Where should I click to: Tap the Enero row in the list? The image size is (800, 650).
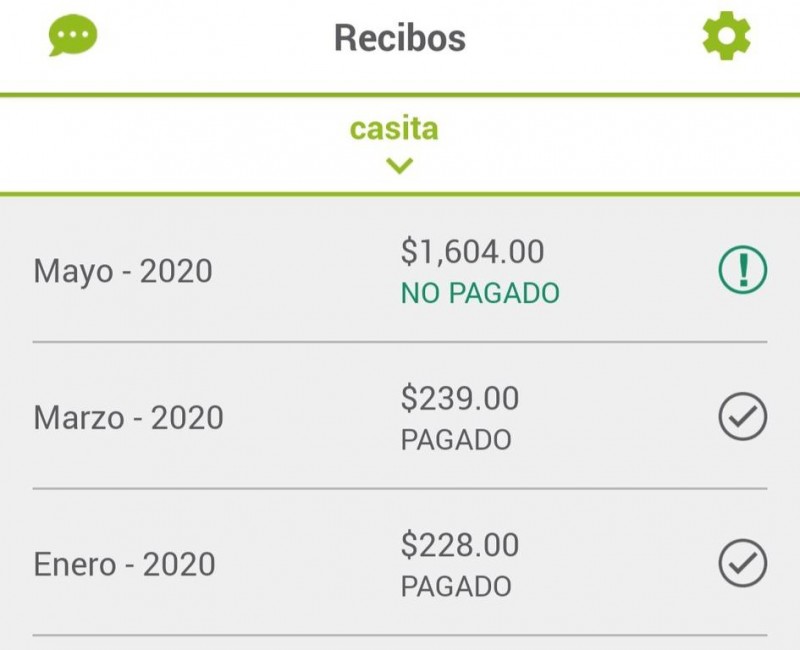400,562
